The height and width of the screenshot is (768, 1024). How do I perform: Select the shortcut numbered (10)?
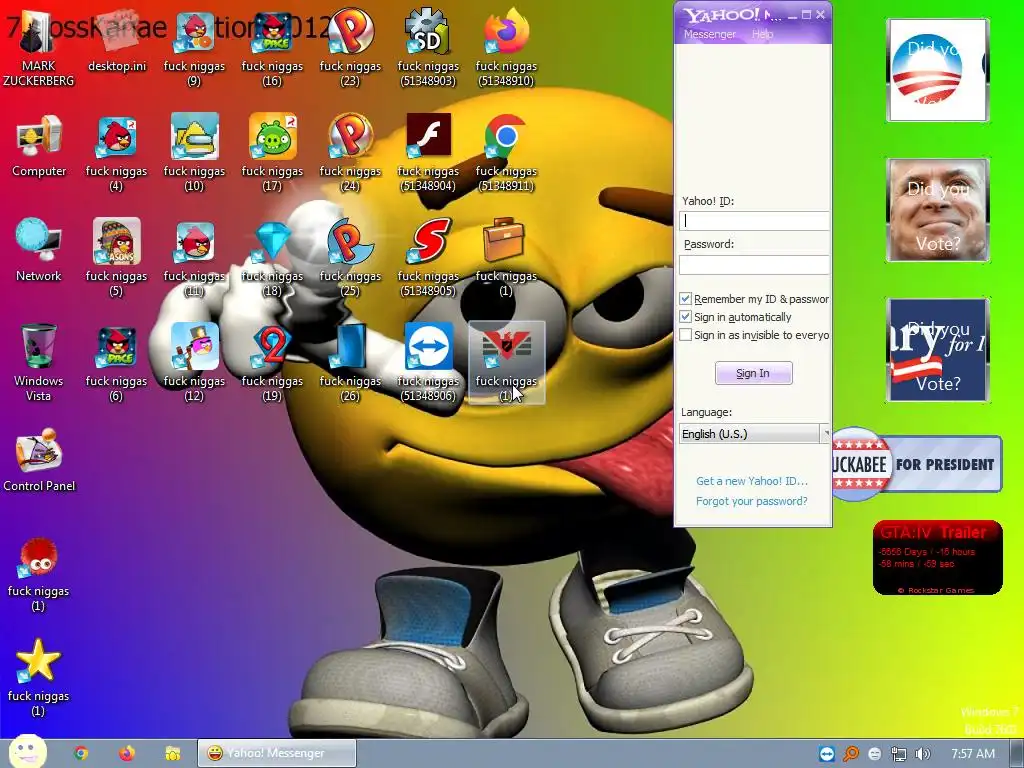tap(194, 152)
